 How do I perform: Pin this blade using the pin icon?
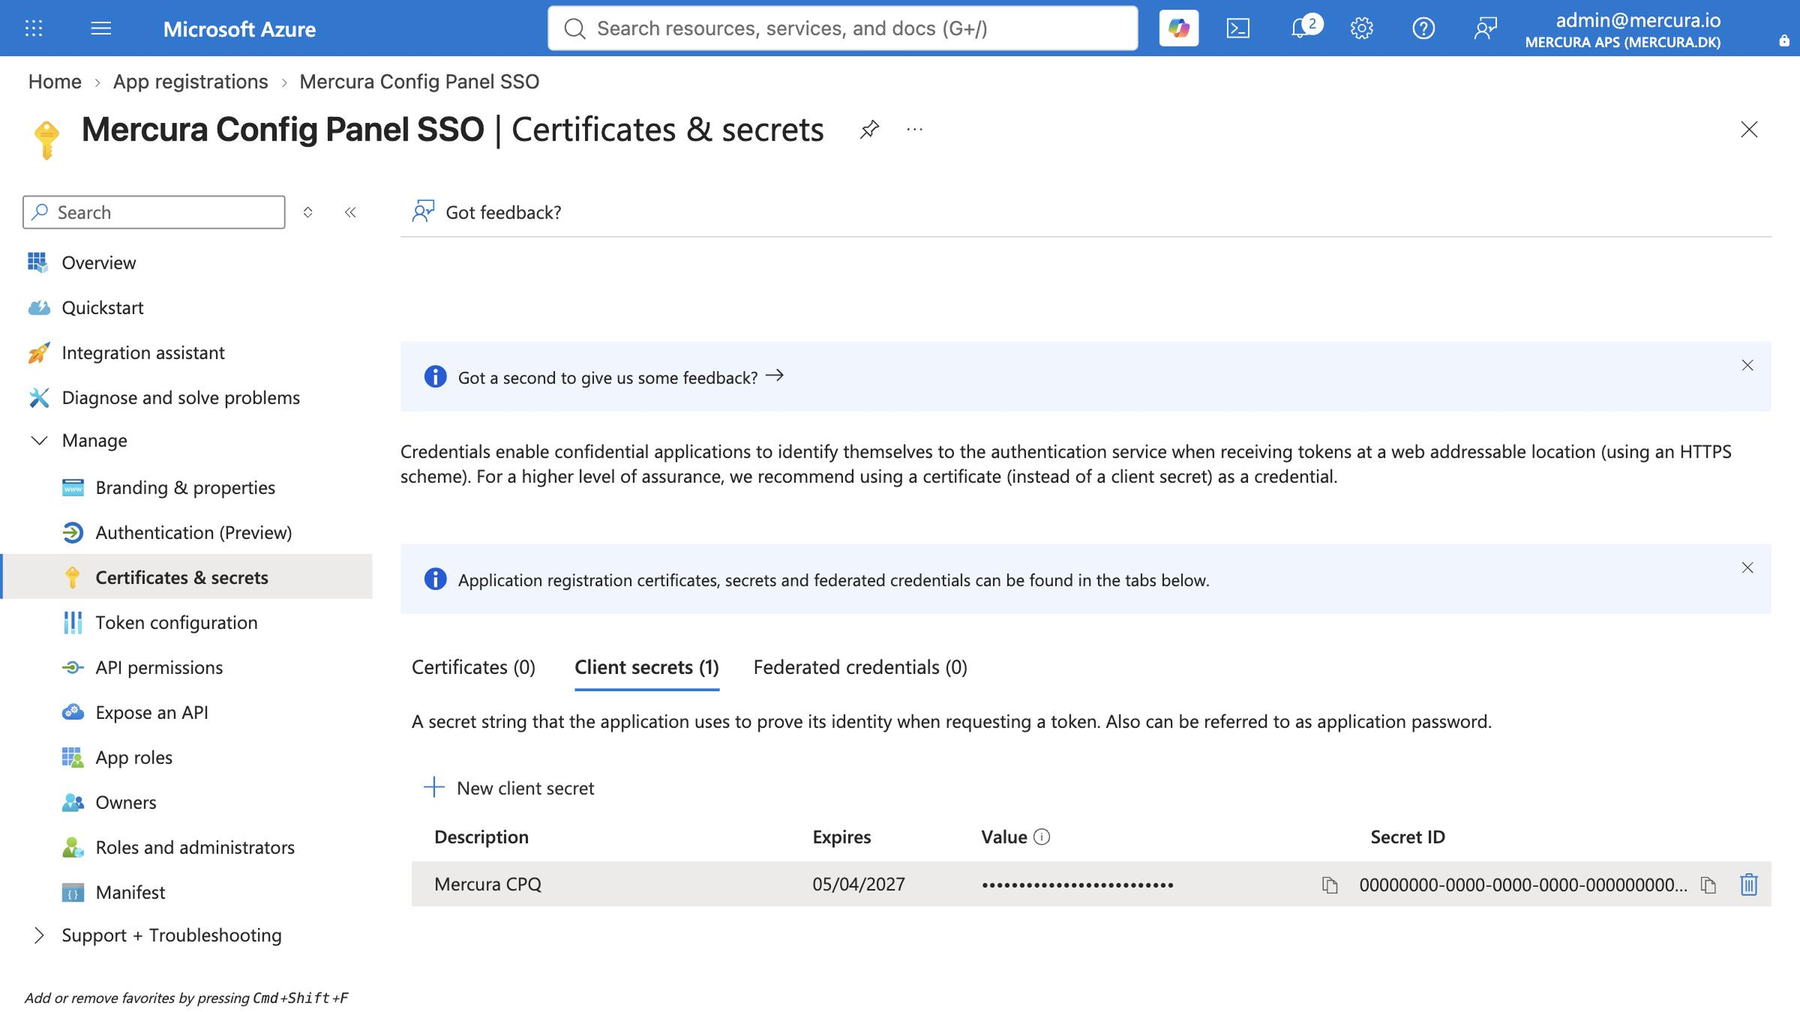[x=869, y=130]
